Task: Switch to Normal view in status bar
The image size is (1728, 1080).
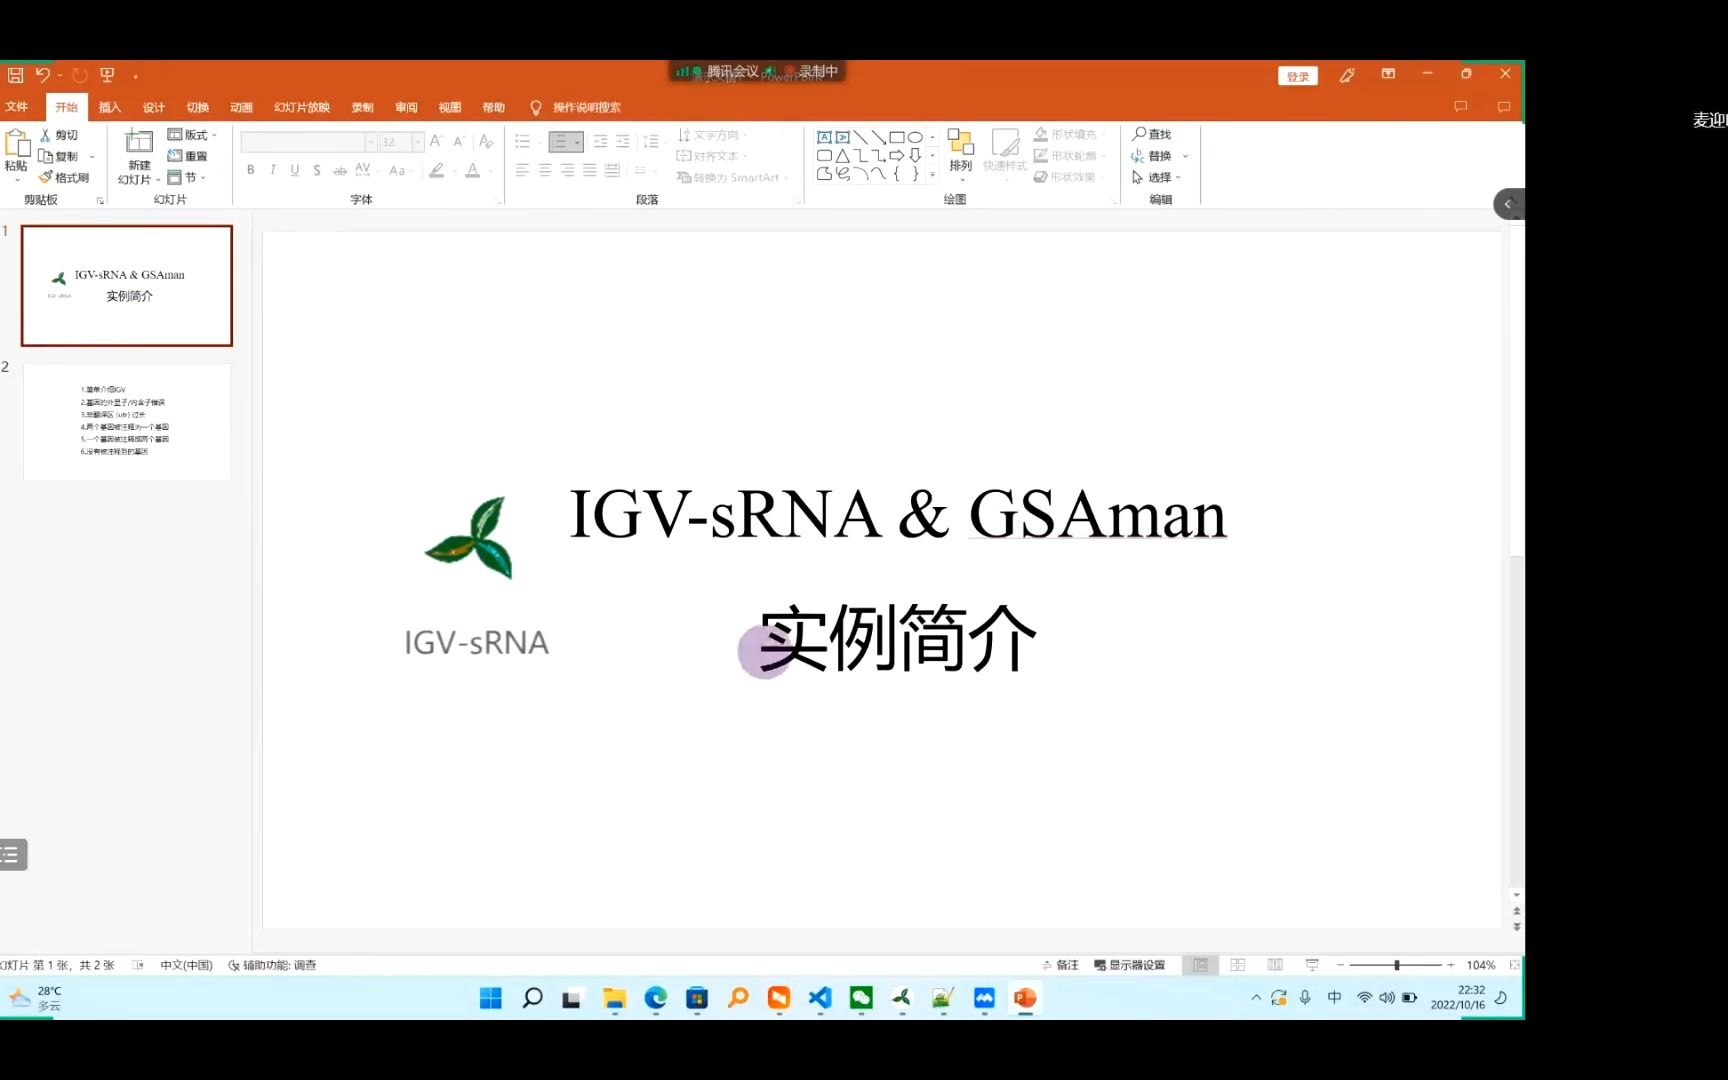Action: [x=1200, y=965]
